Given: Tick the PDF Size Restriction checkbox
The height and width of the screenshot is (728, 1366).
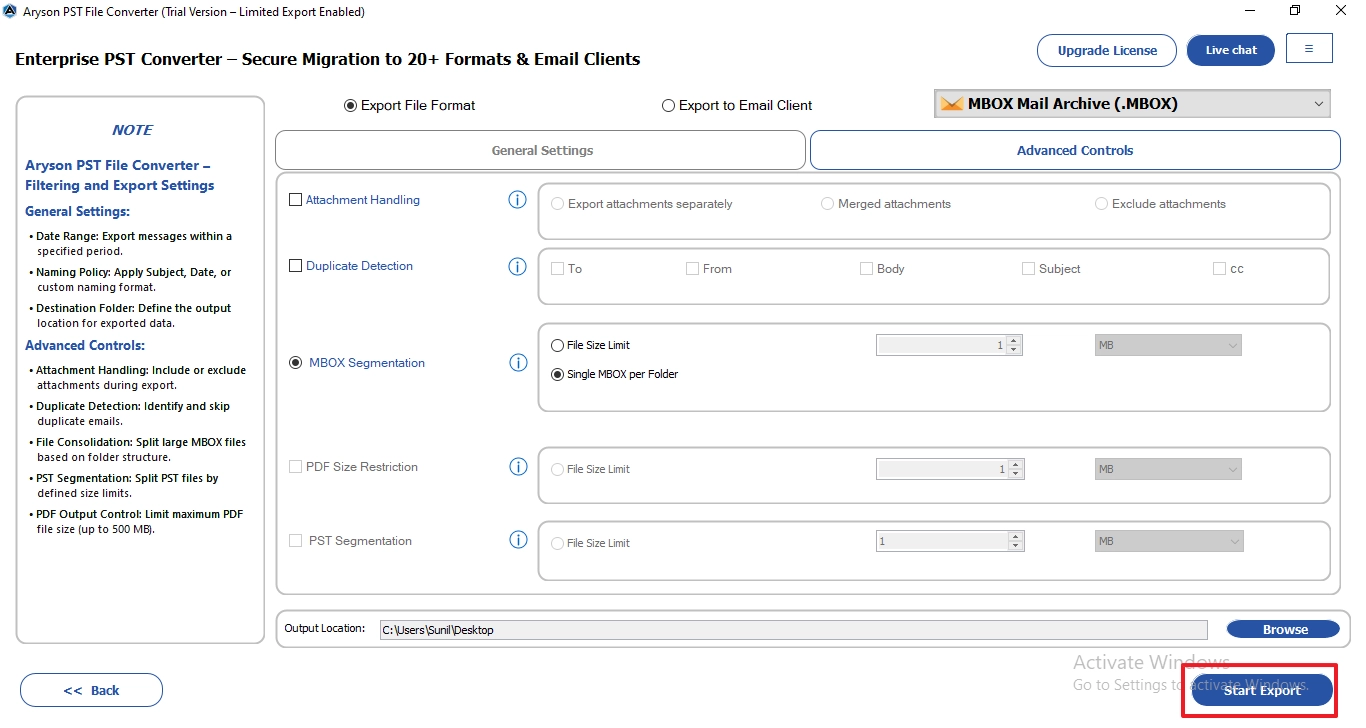Looking at the screenshot, I should (x=295, y=467).
